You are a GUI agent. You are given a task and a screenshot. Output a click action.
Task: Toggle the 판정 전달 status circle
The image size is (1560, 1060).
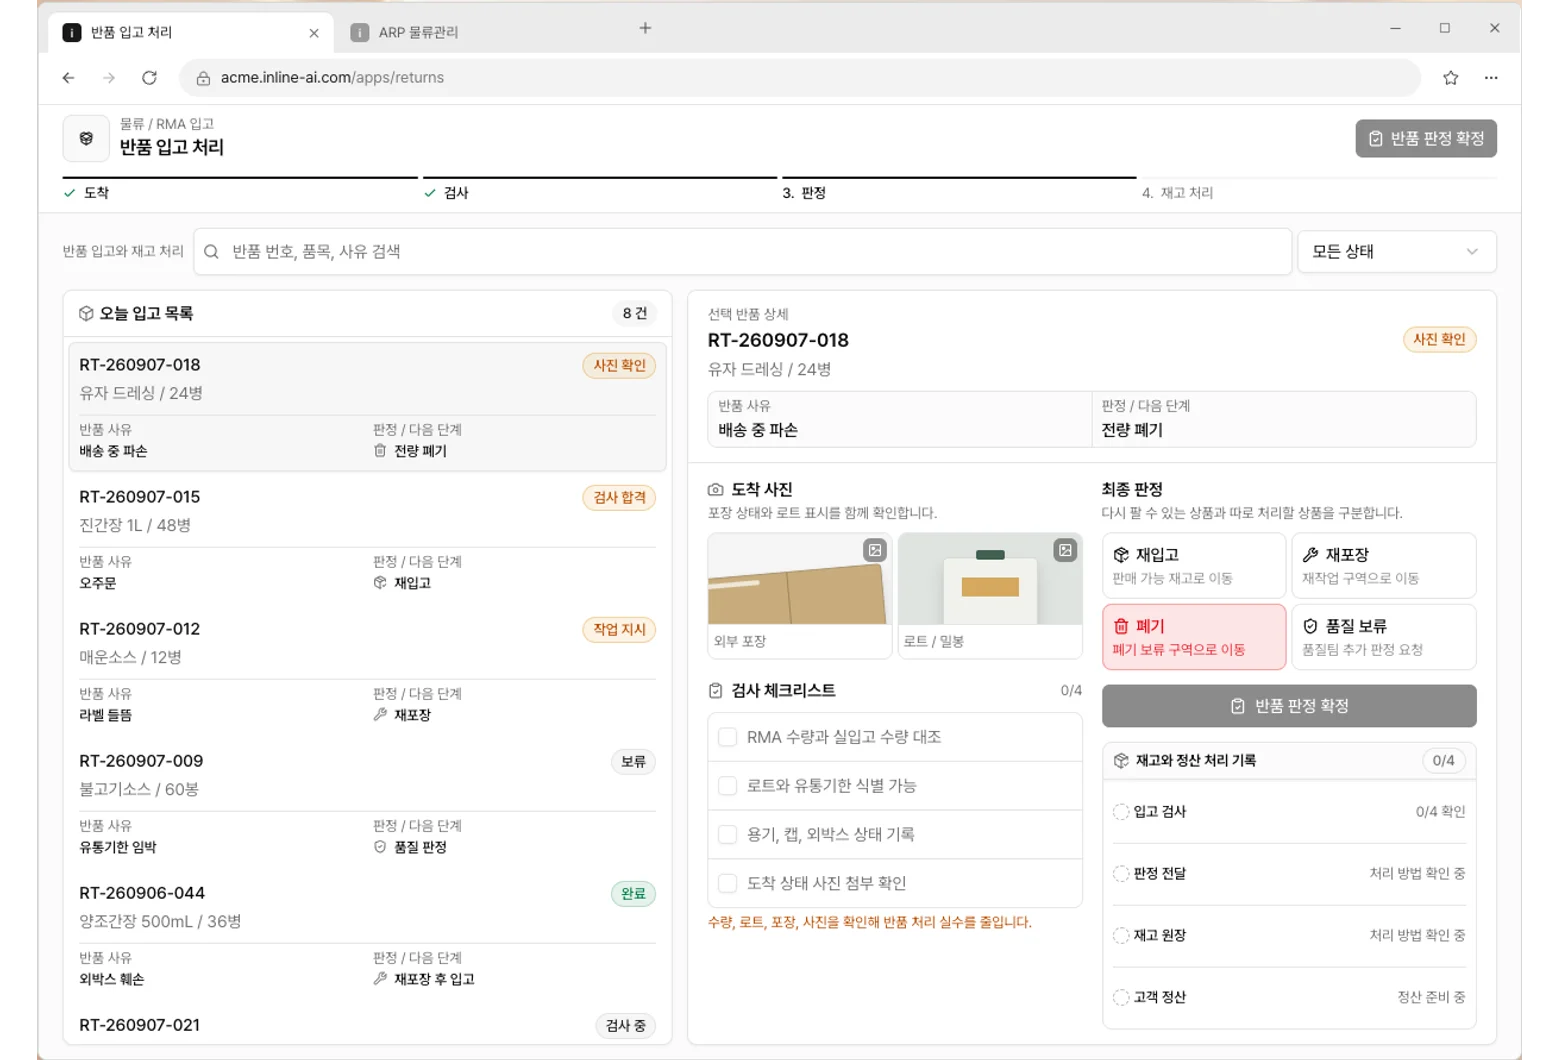pos(1121,874)
